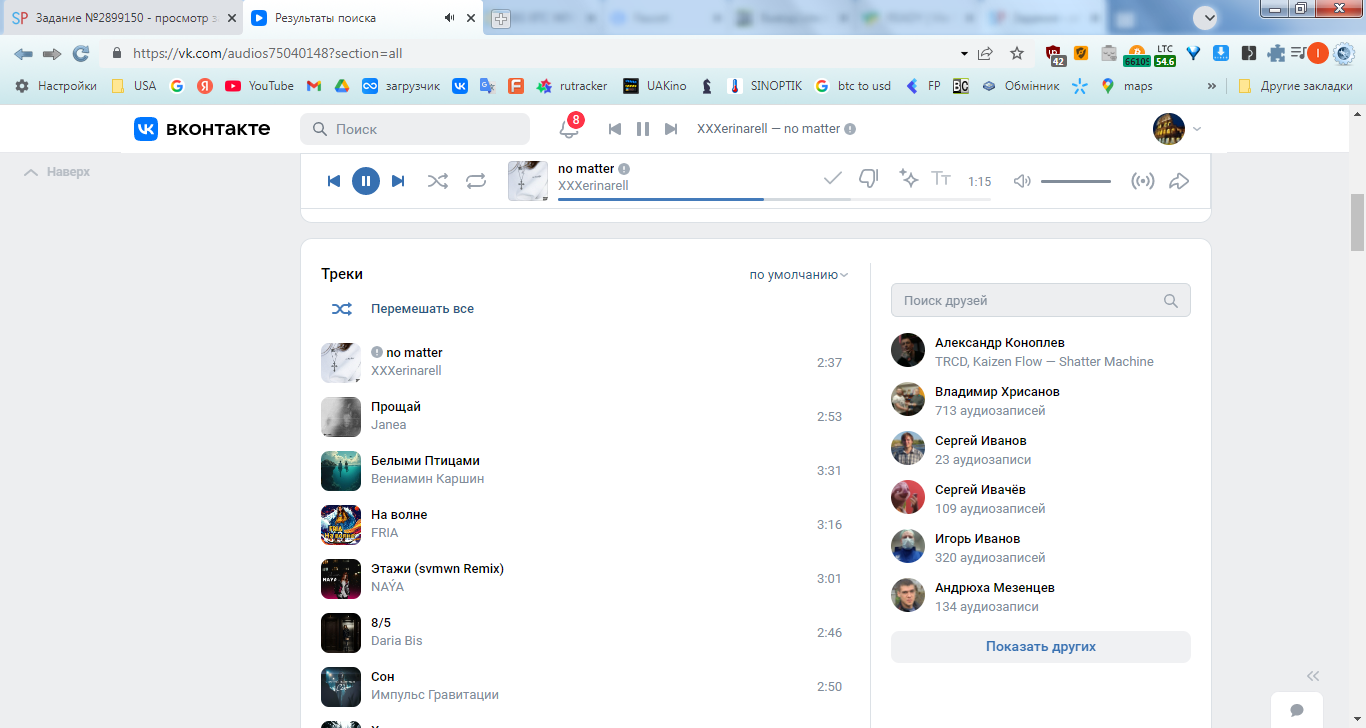Open the chat bubble widget
1366x728 pixels.
point(1297,710)
